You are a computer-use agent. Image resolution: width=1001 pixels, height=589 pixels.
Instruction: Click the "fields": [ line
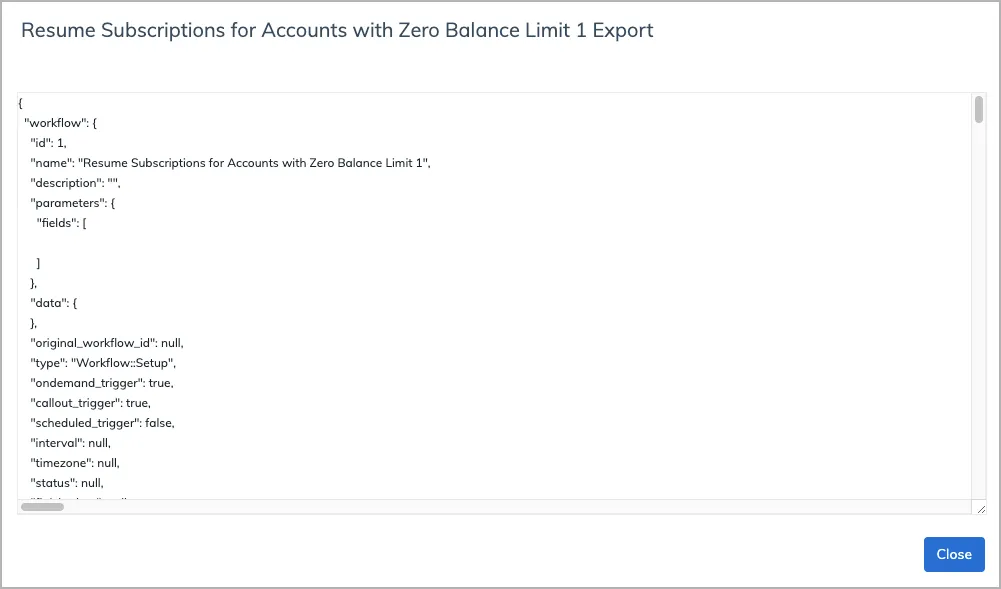pyautogui.click(x=61, y=223)
